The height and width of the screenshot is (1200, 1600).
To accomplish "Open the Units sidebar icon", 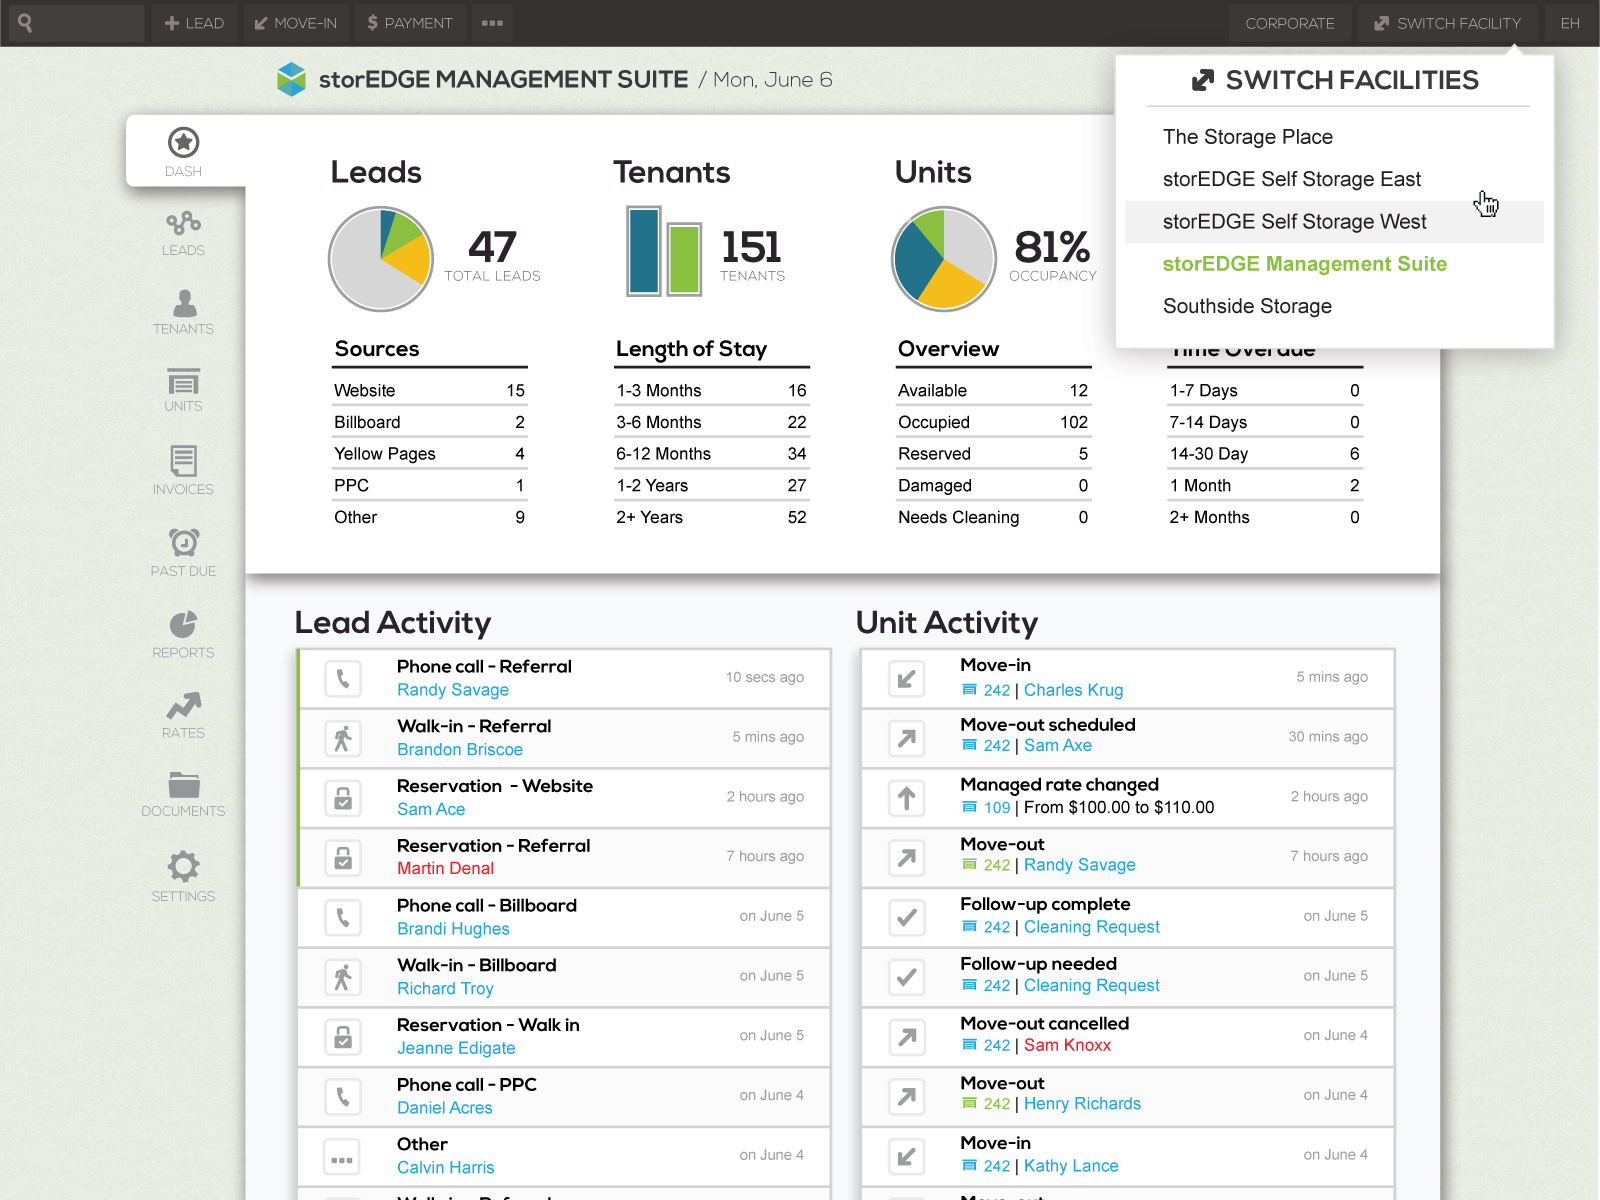I will click(183, 390).
